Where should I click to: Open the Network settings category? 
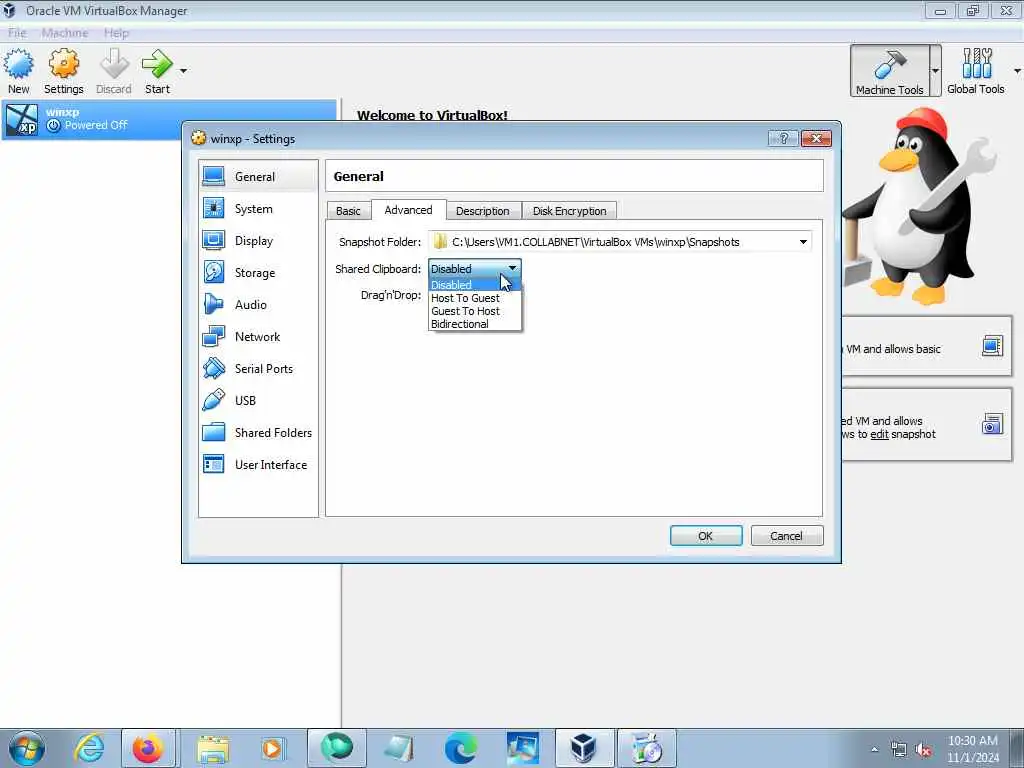pyautogui.click(x=259, y=336)
